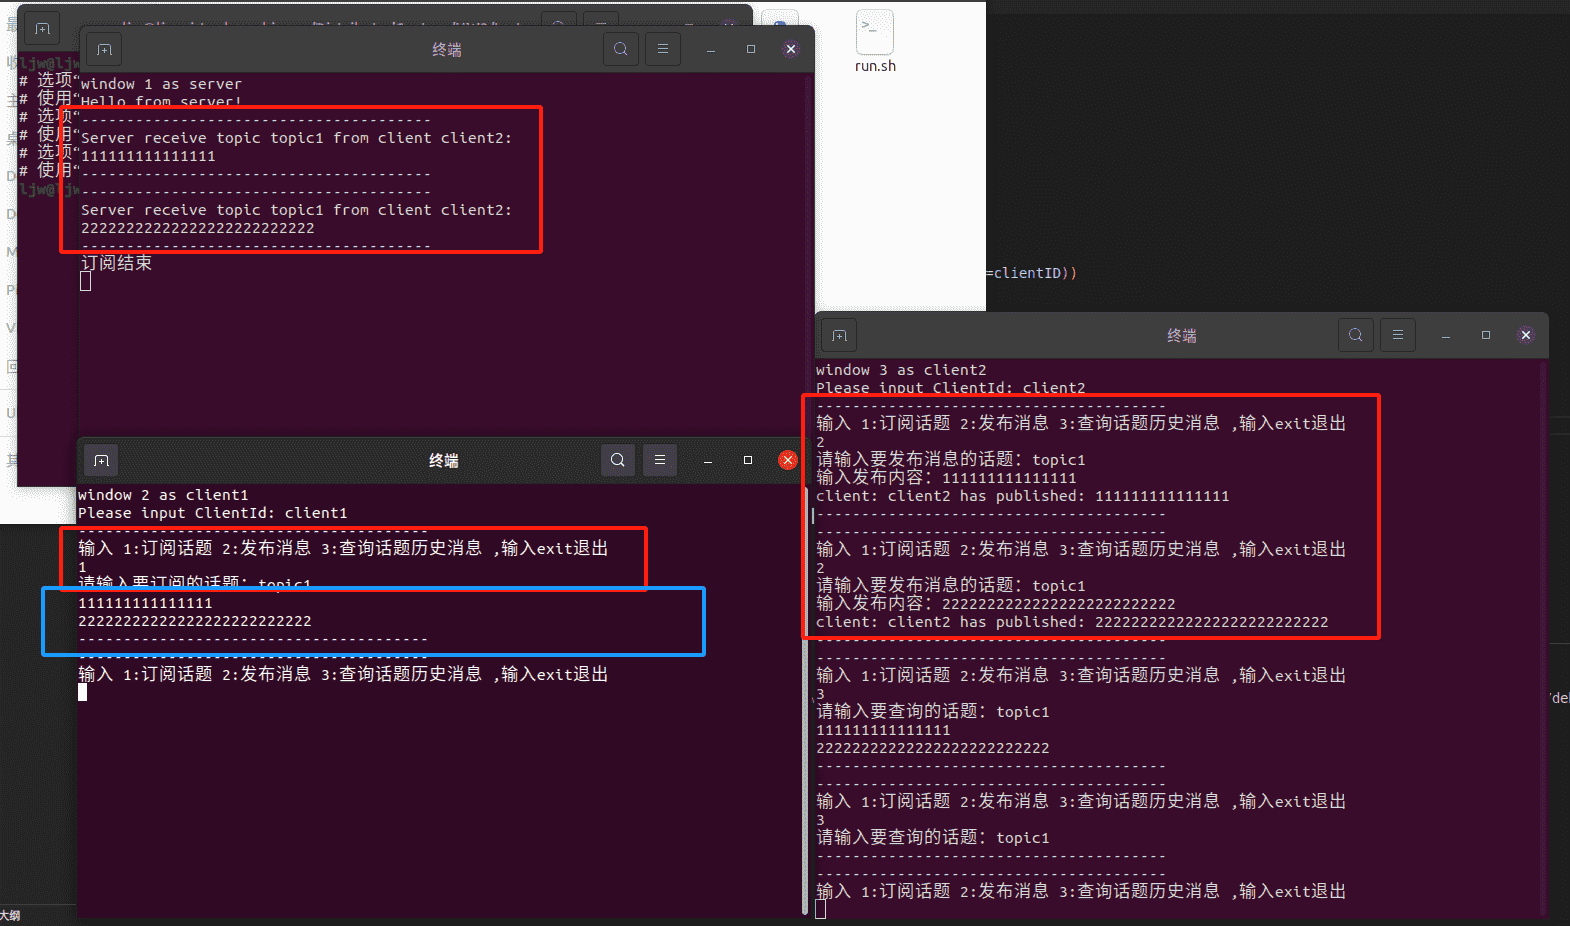Viewport: 1570px width, 926px height.
Task: Click search icon in server terminal window
Action: [621, 49]
